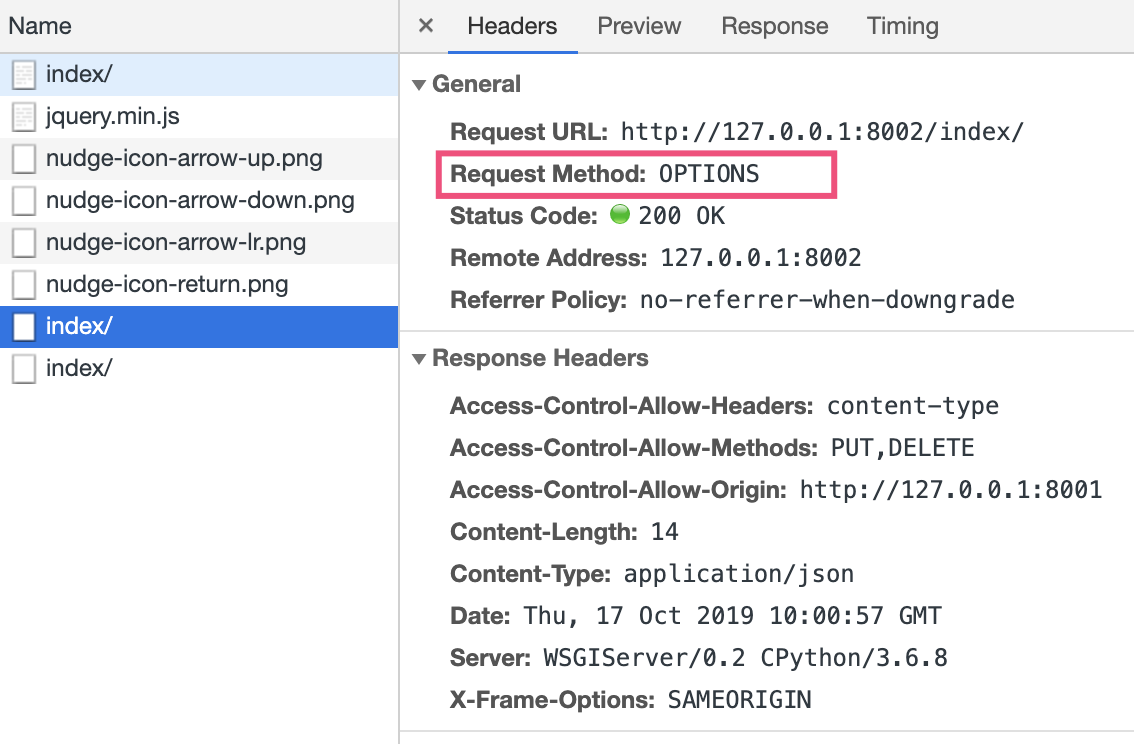1134x744 pixels.
Task: Click the Name column header
Action: click(40, 26)
